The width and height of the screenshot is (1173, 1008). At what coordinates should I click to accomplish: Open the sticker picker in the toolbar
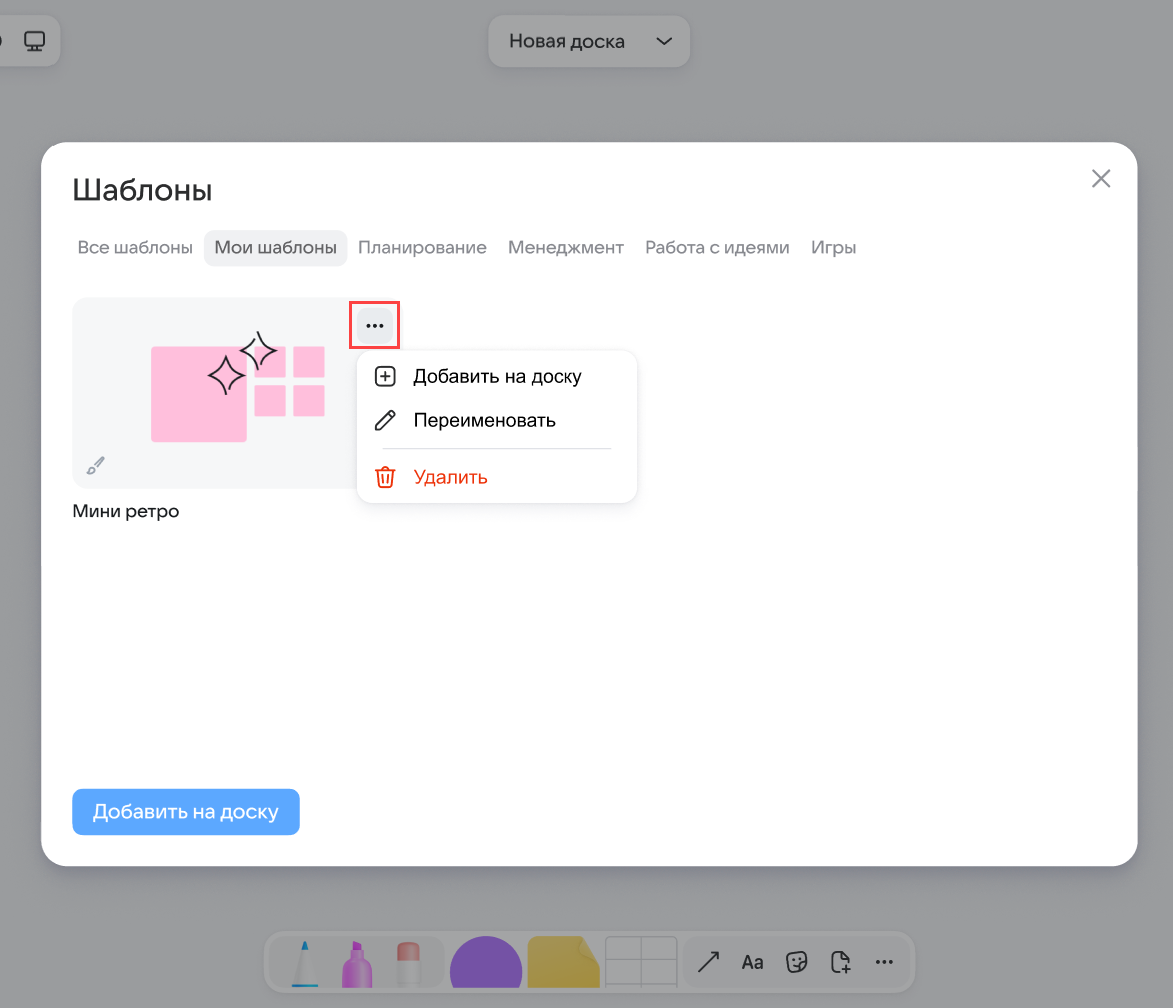pyautogui.click(x=797, y=962)
